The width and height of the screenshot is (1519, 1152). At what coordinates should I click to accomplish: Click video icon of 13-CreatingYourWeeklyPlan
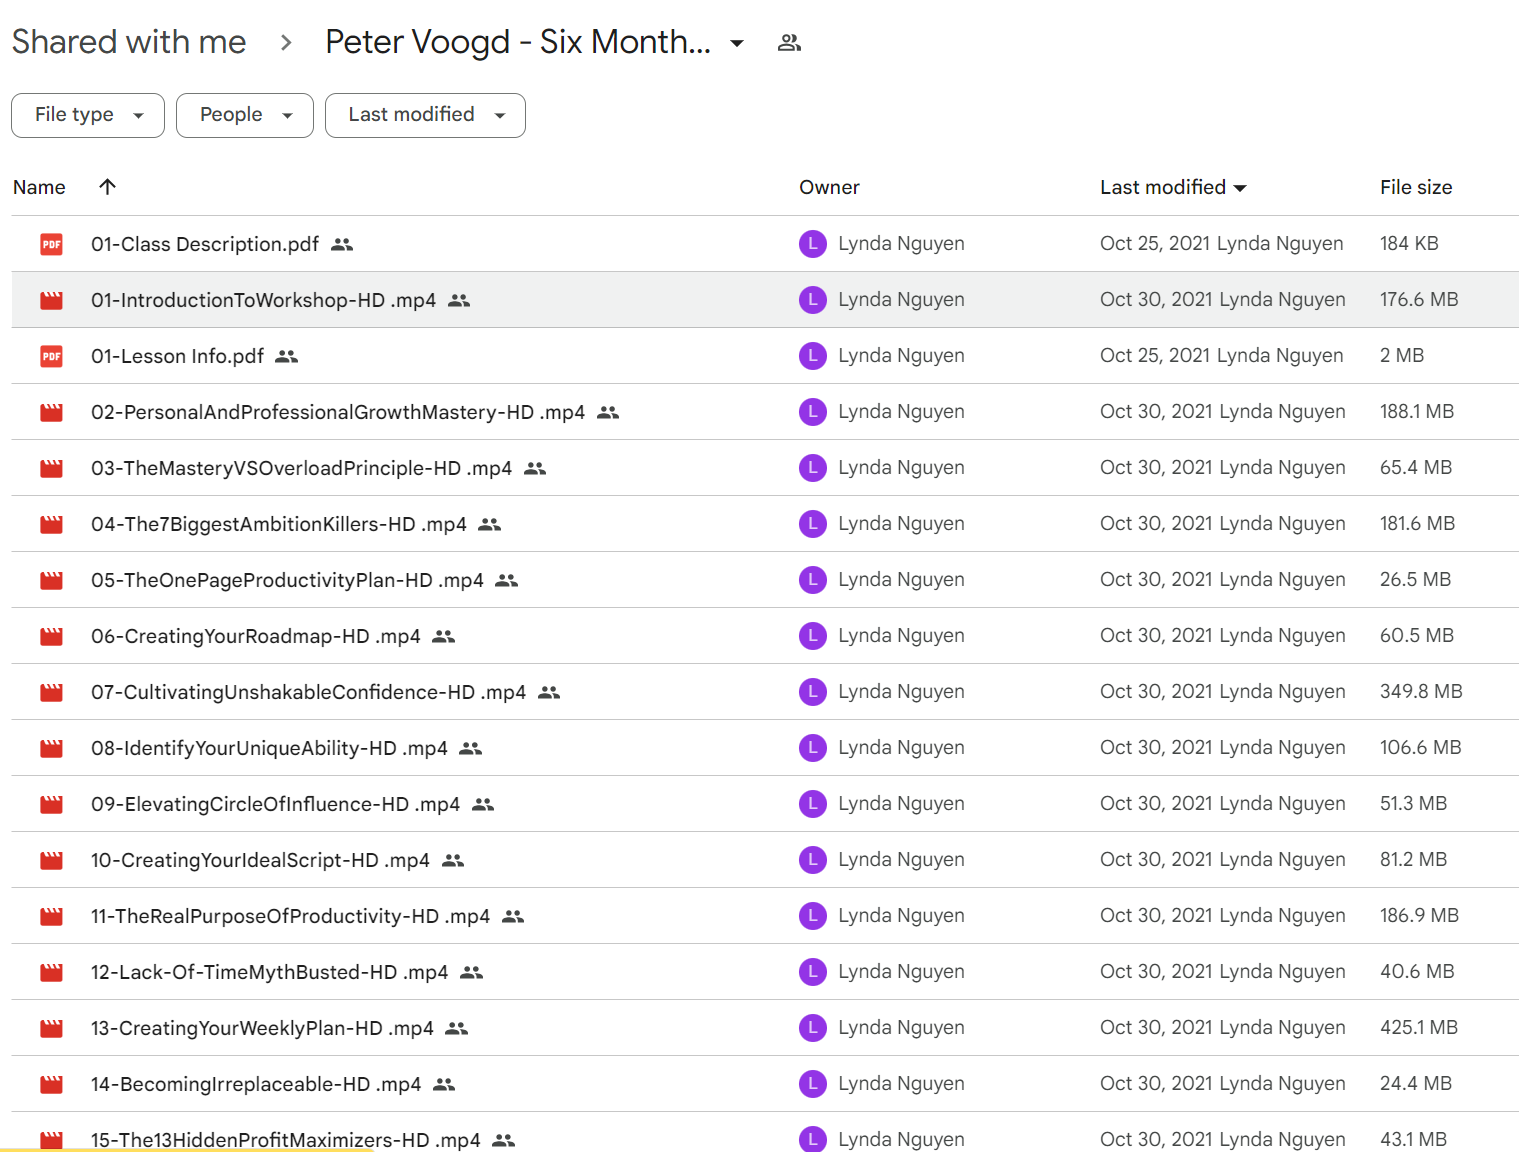coord(51,1028)
